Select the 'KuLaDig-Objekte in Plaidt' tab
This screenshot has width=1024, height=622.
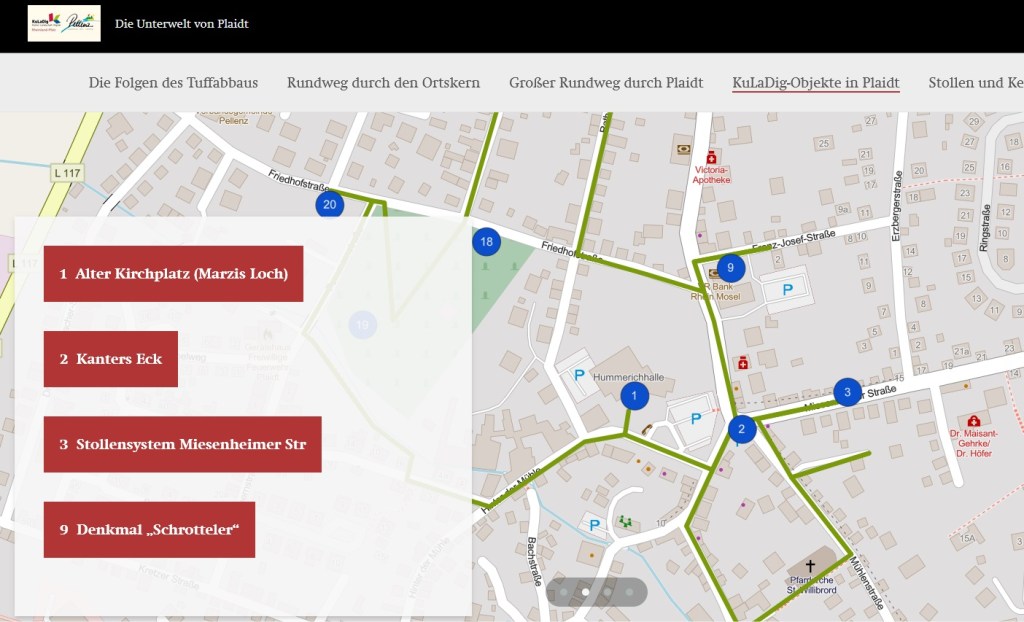tap(815, 83)
